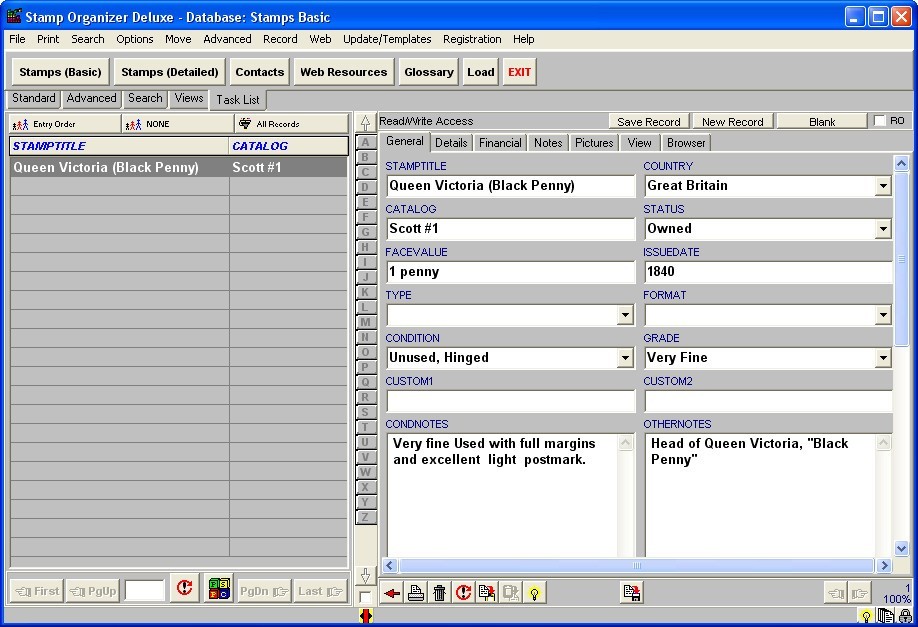The height and width of the screenshot is (627, 918).
Task: Open the CONDITION dropdown showing Unused, Hinged
Action: 625,358
